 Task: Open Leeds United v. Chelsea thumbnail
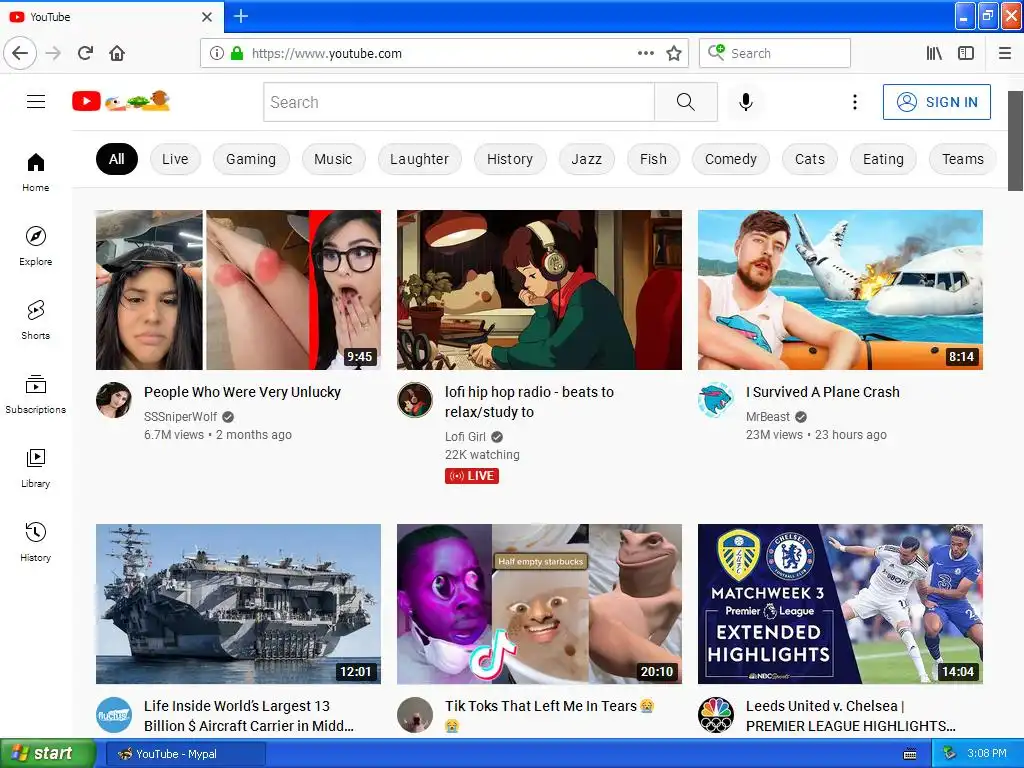(x=840, y=604)
